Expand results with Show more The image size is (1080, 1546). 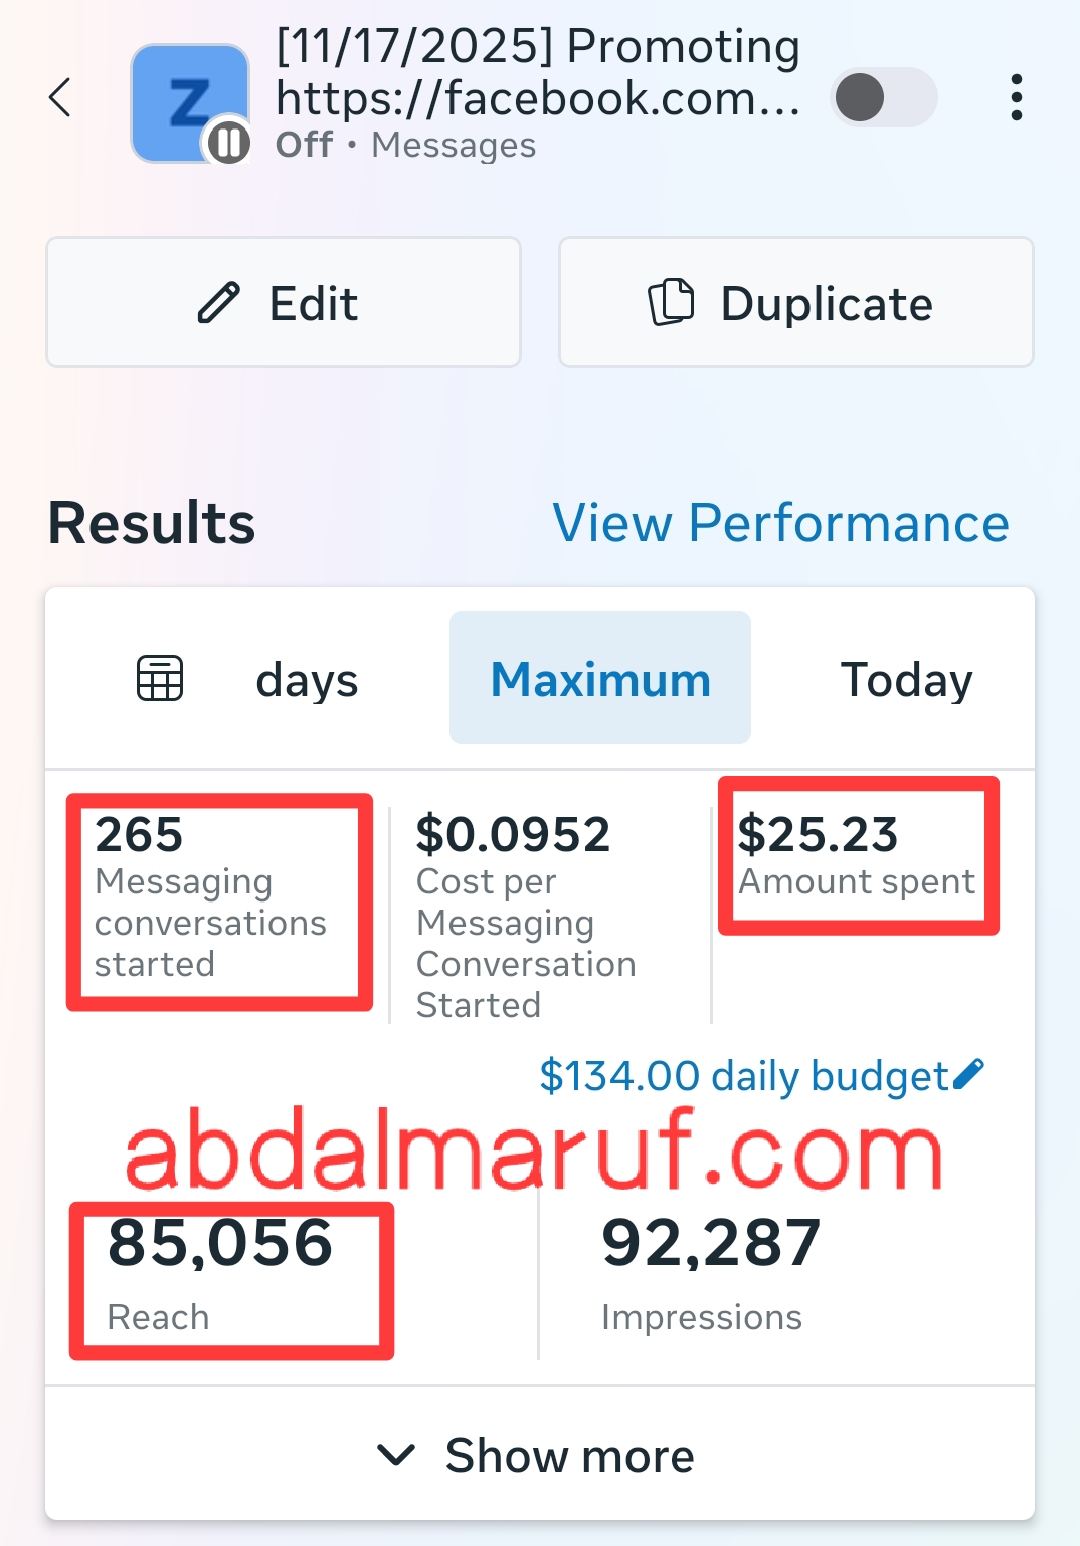(x=540, y=1455)
